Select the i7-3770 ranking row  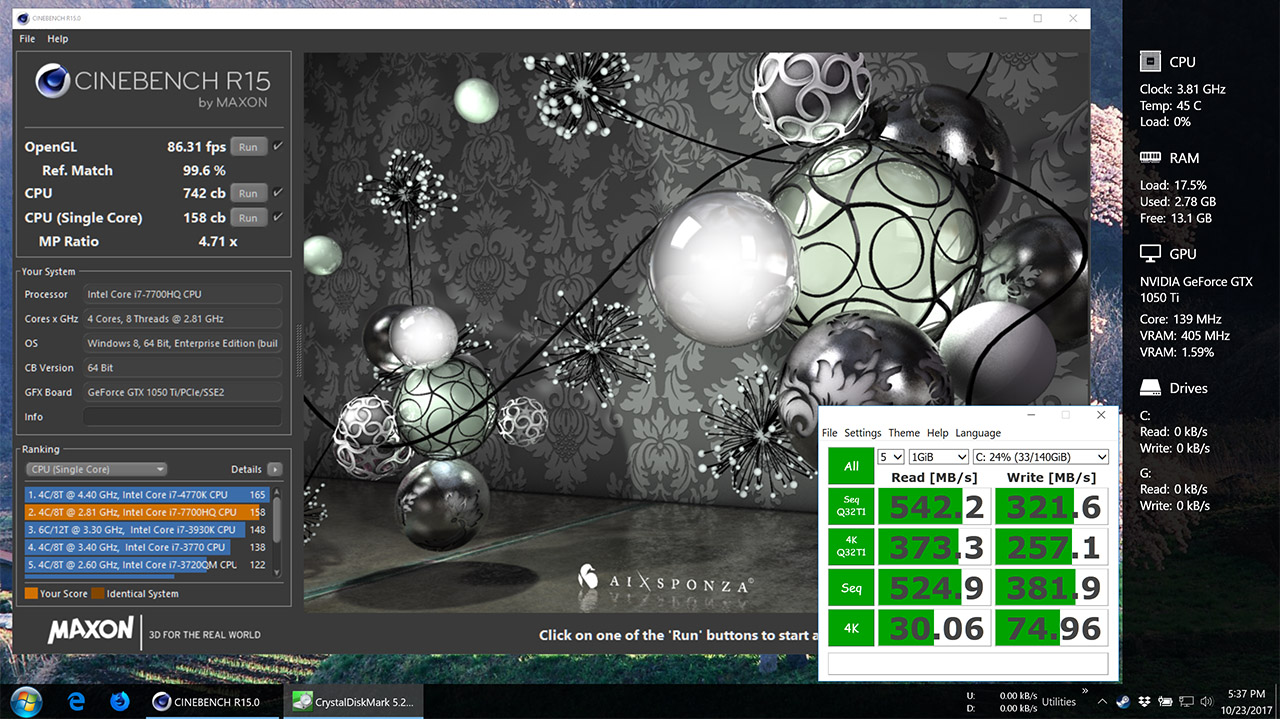[147, 547]
